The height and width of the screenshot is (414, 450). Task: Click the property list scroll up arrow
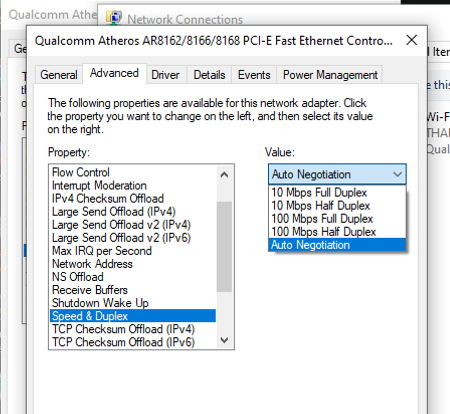pos(224,174)
